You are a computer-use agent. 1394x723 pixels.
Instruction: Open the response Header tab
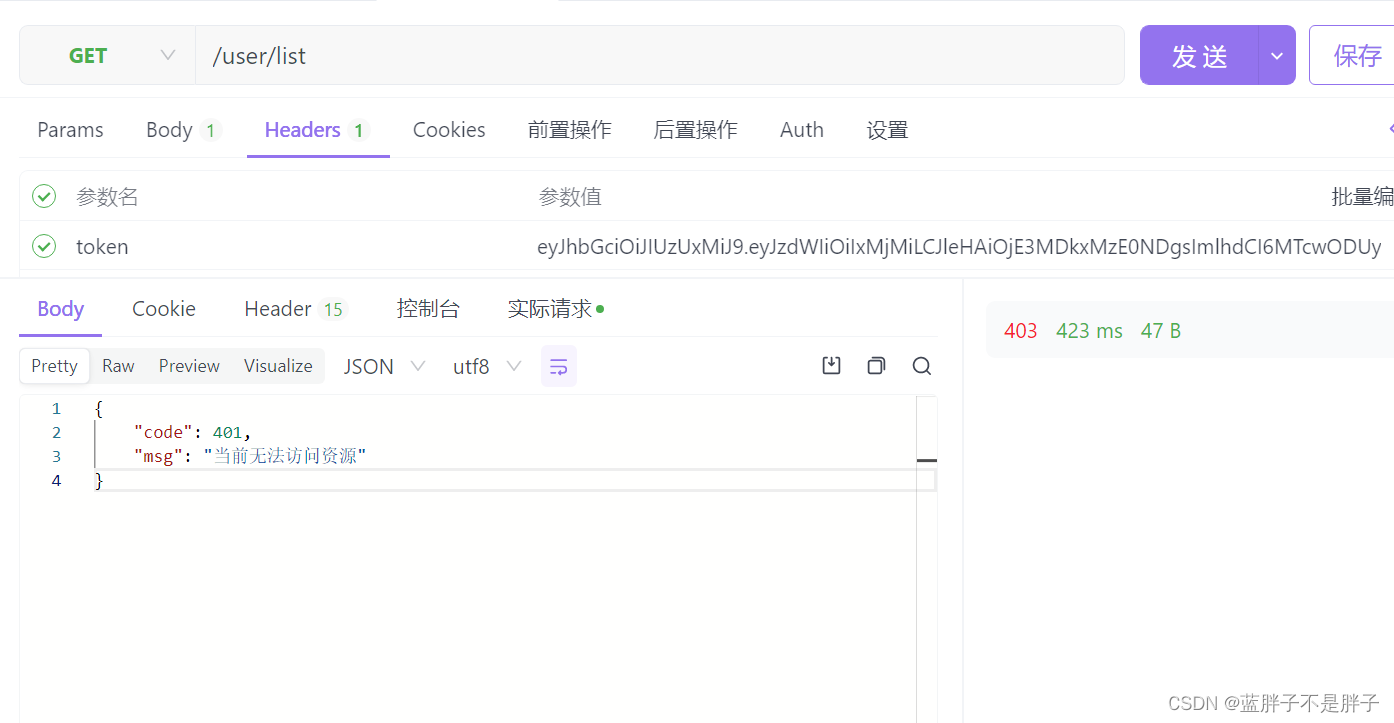coord(295,309)
